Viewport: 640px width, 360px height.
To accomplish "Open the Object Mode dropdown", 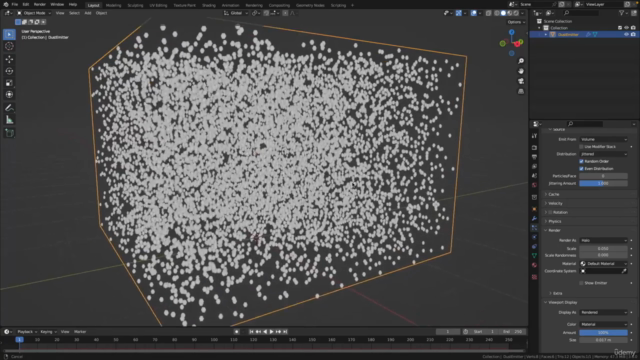I will (34, 13).
